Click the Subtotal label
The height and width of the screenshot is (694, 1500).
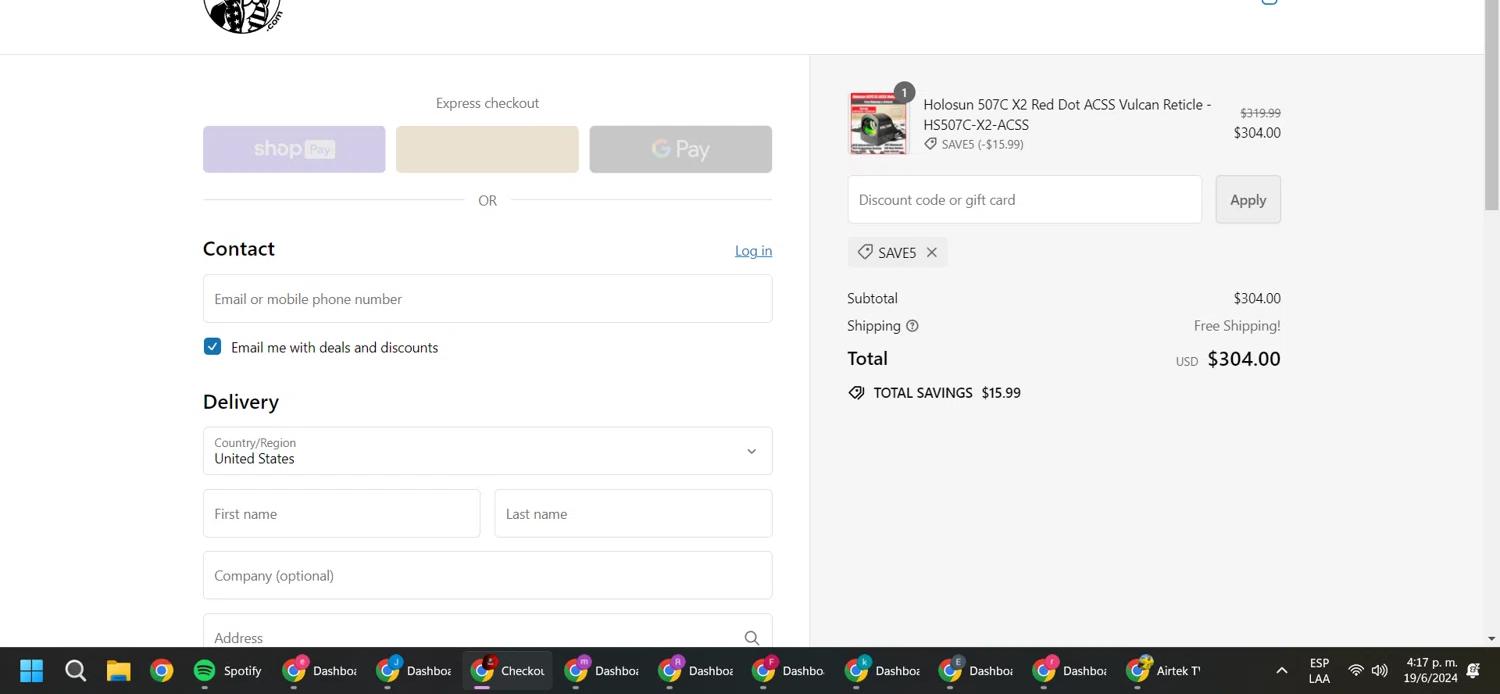point(872,298)
